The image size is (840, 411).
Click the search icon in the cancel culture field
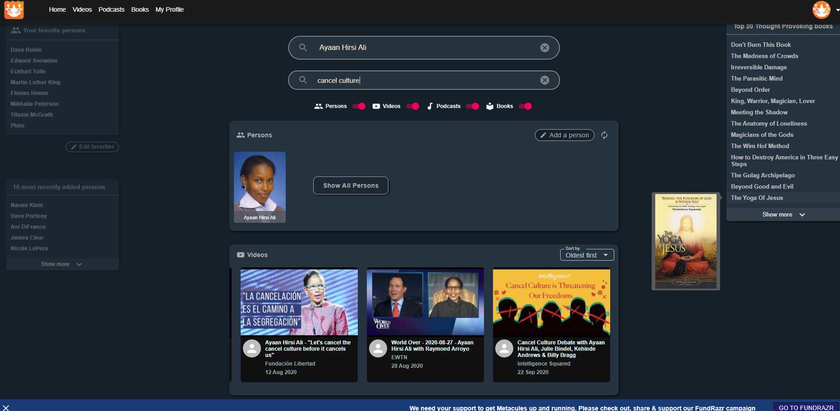303,80
